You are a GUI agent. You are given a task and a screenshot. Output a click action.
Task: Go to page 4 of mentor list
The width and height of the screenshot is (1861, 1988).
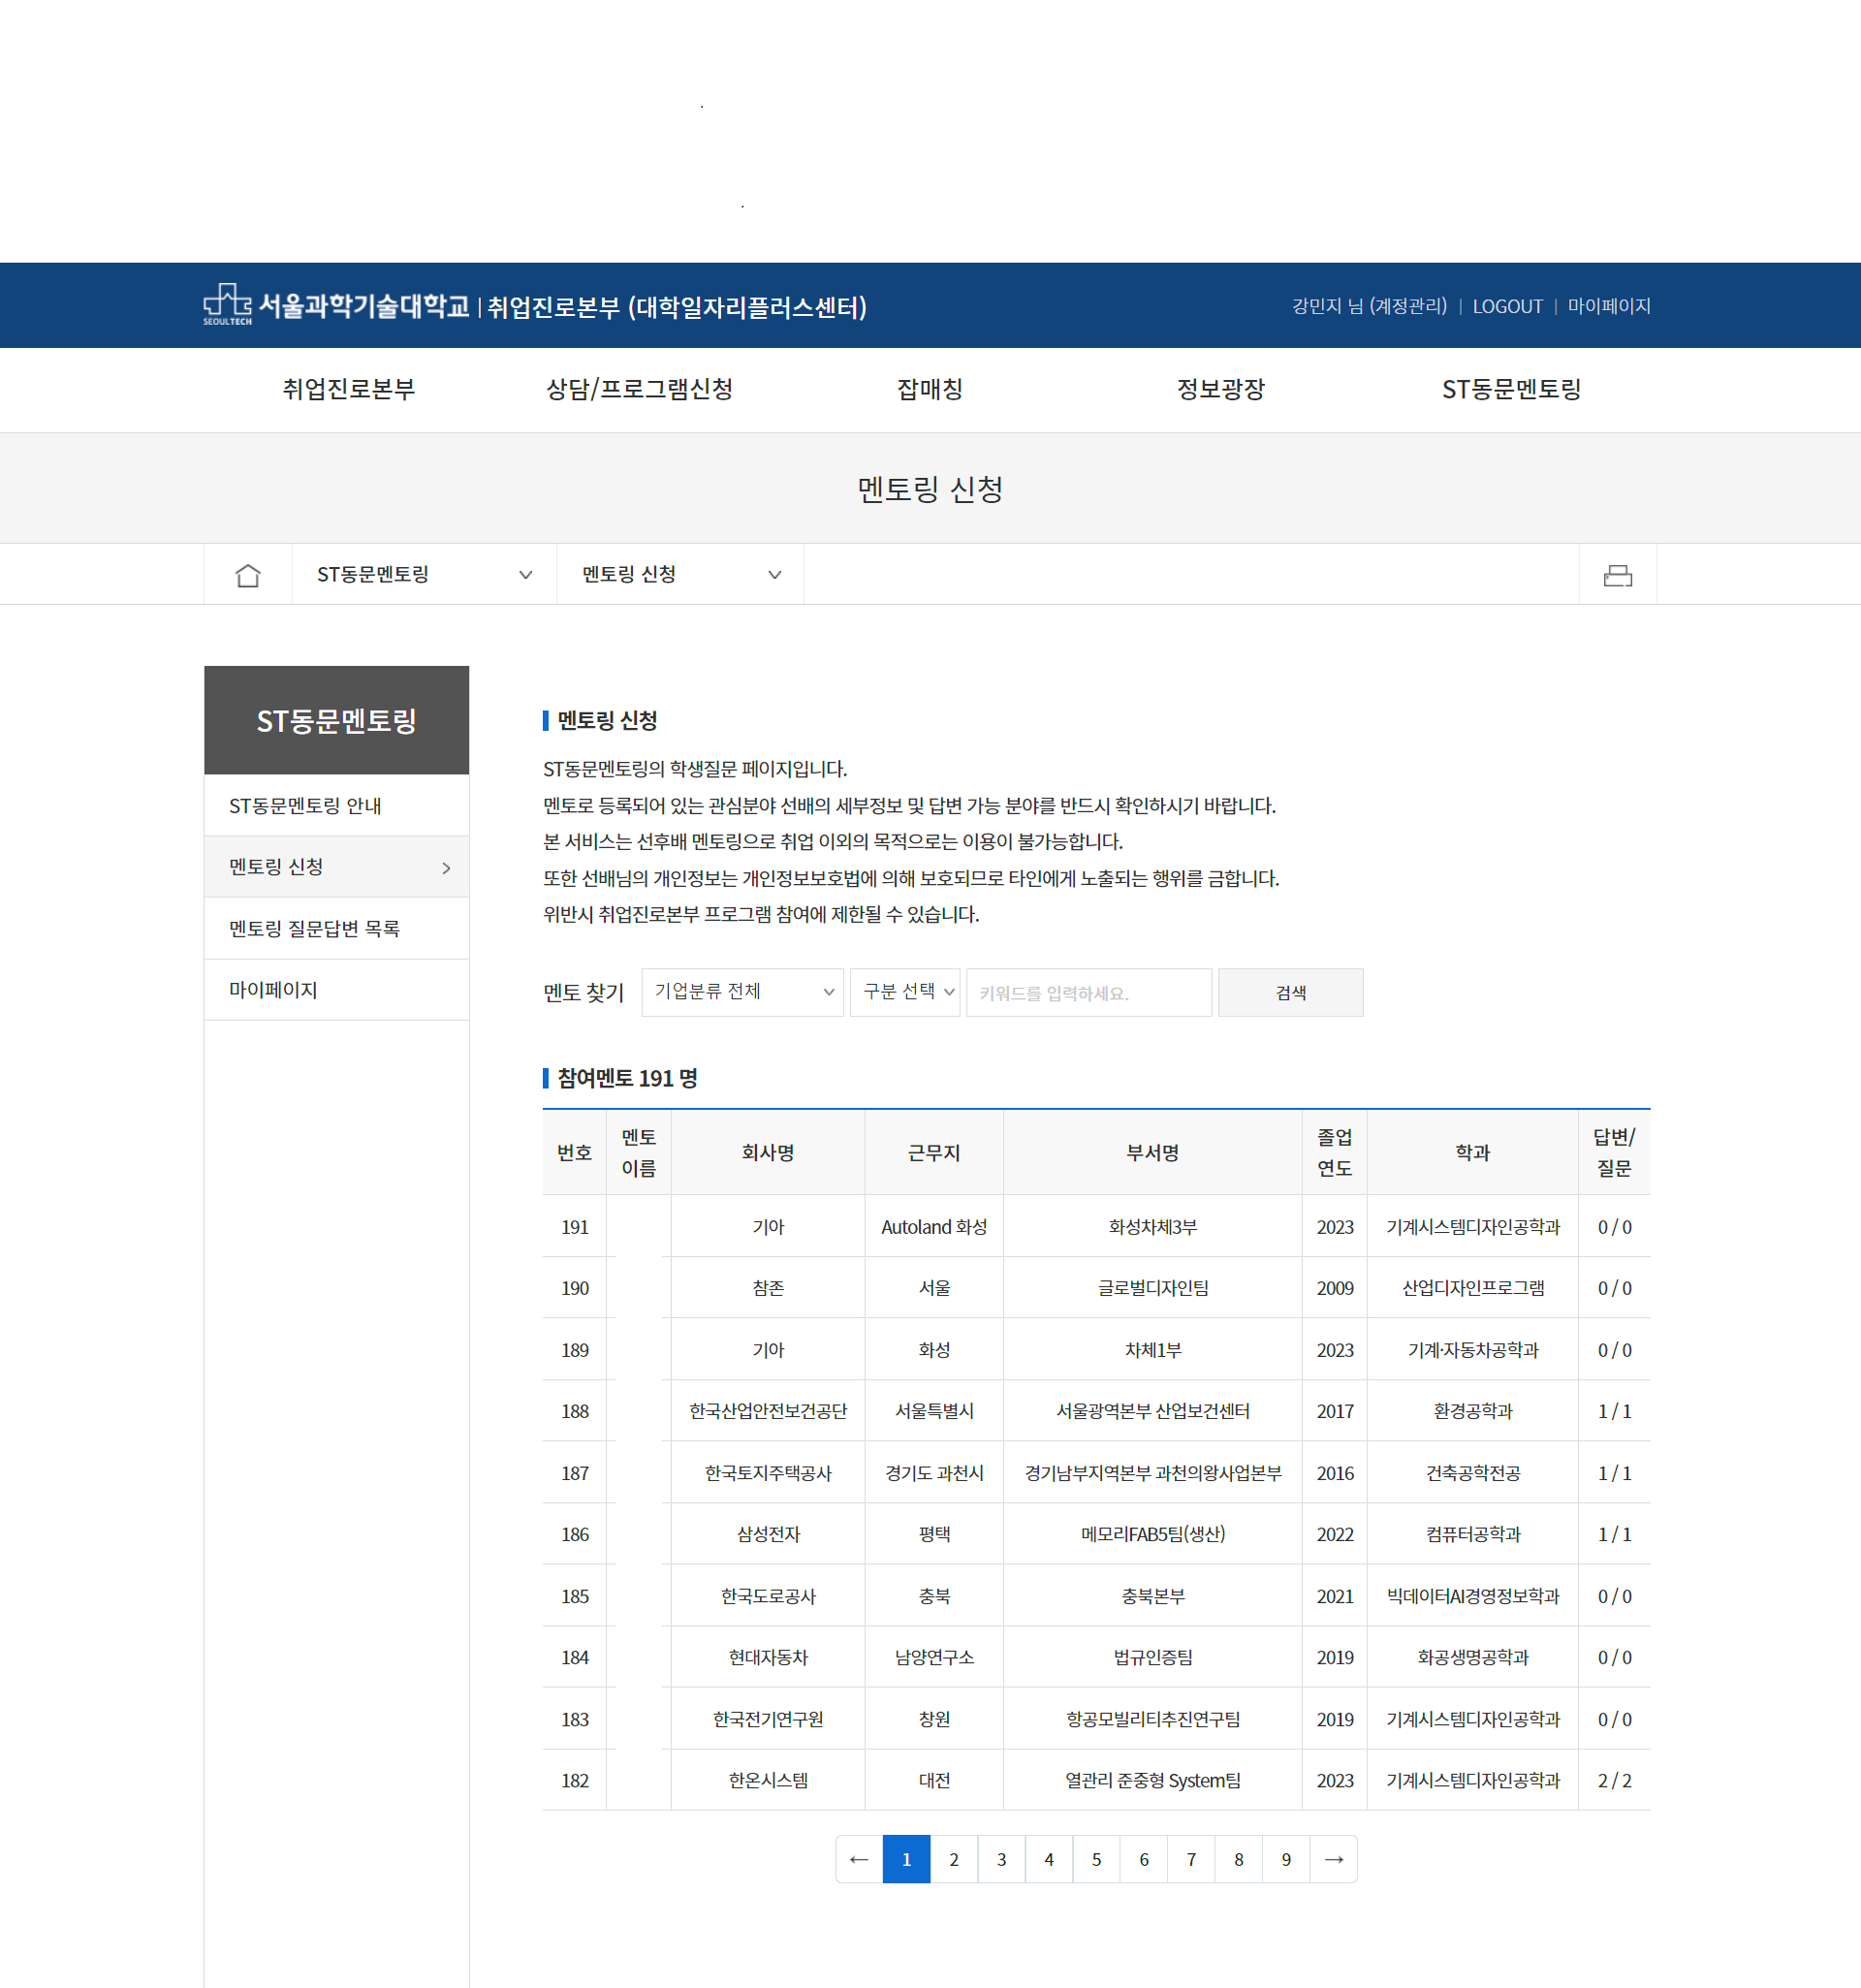pyautogui.click(x=1049, y=1859)
